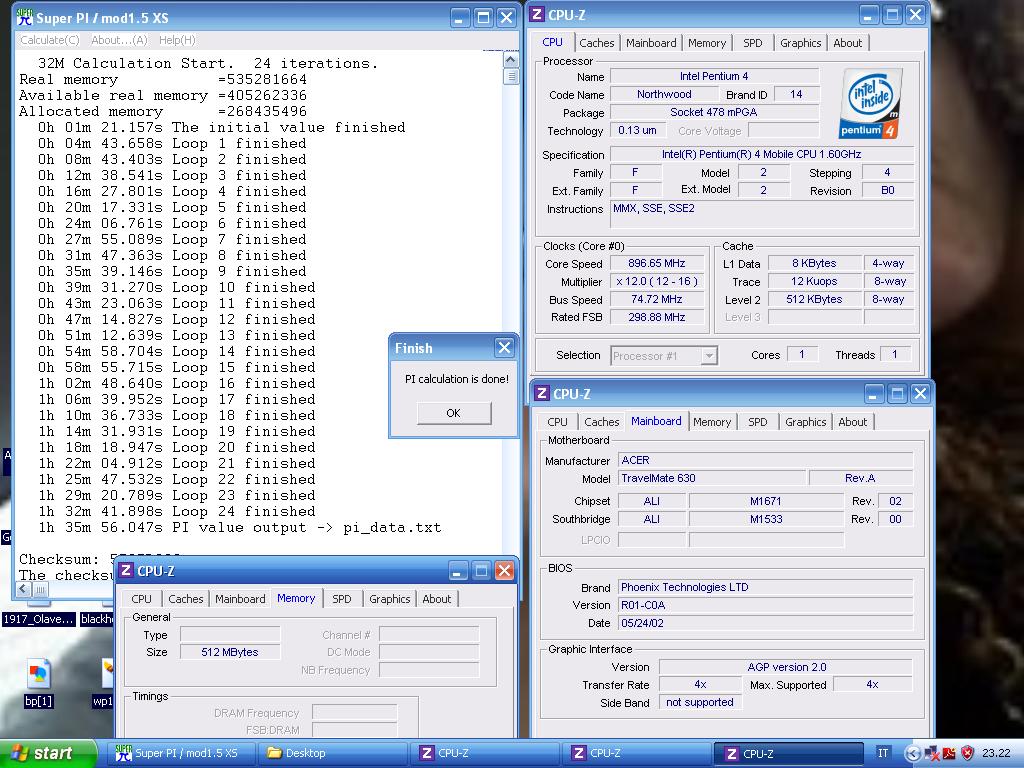Click the scroll-up arrow in Super PI

(x=511, y=59)
